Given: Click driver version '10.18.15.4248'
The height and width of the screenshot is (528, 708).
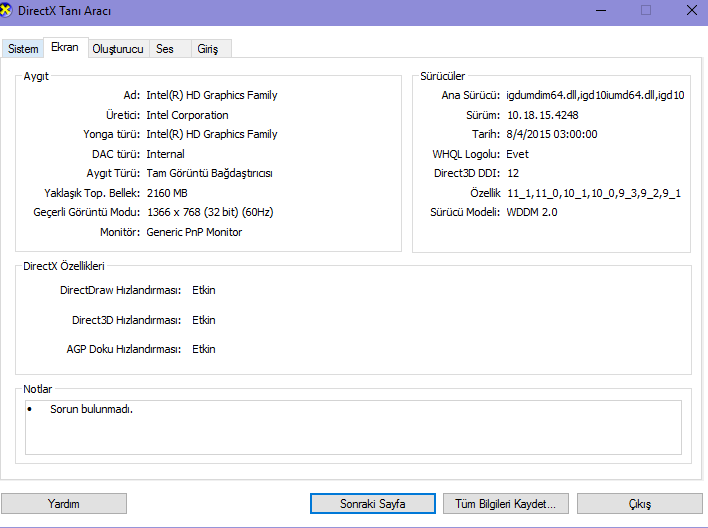Looking at the screenshot, I should pos(543,115).
